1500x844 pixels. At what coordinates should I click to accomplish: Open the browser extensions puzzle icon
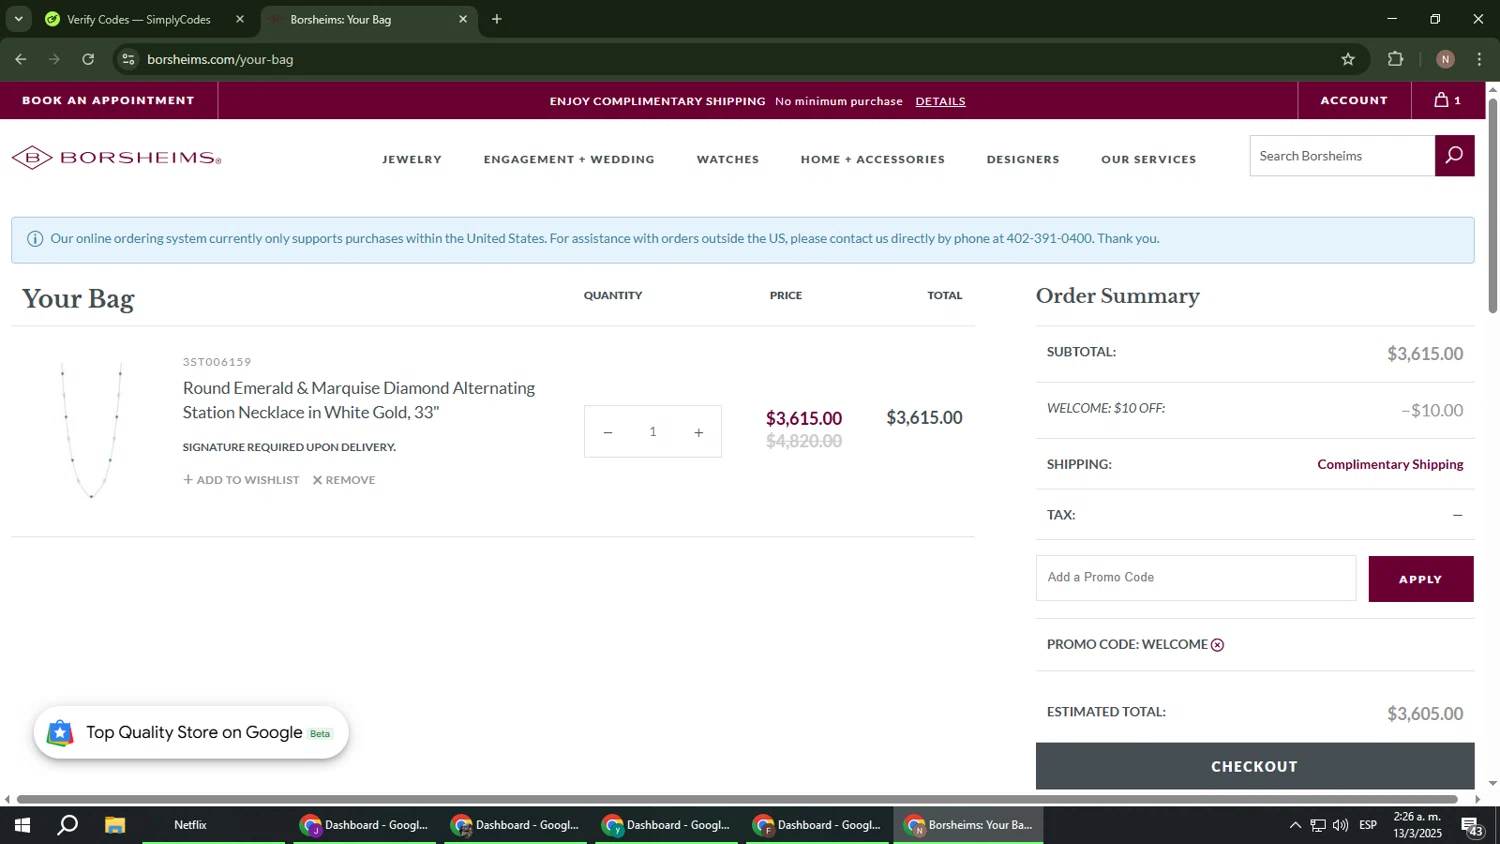click(1395, 59)
